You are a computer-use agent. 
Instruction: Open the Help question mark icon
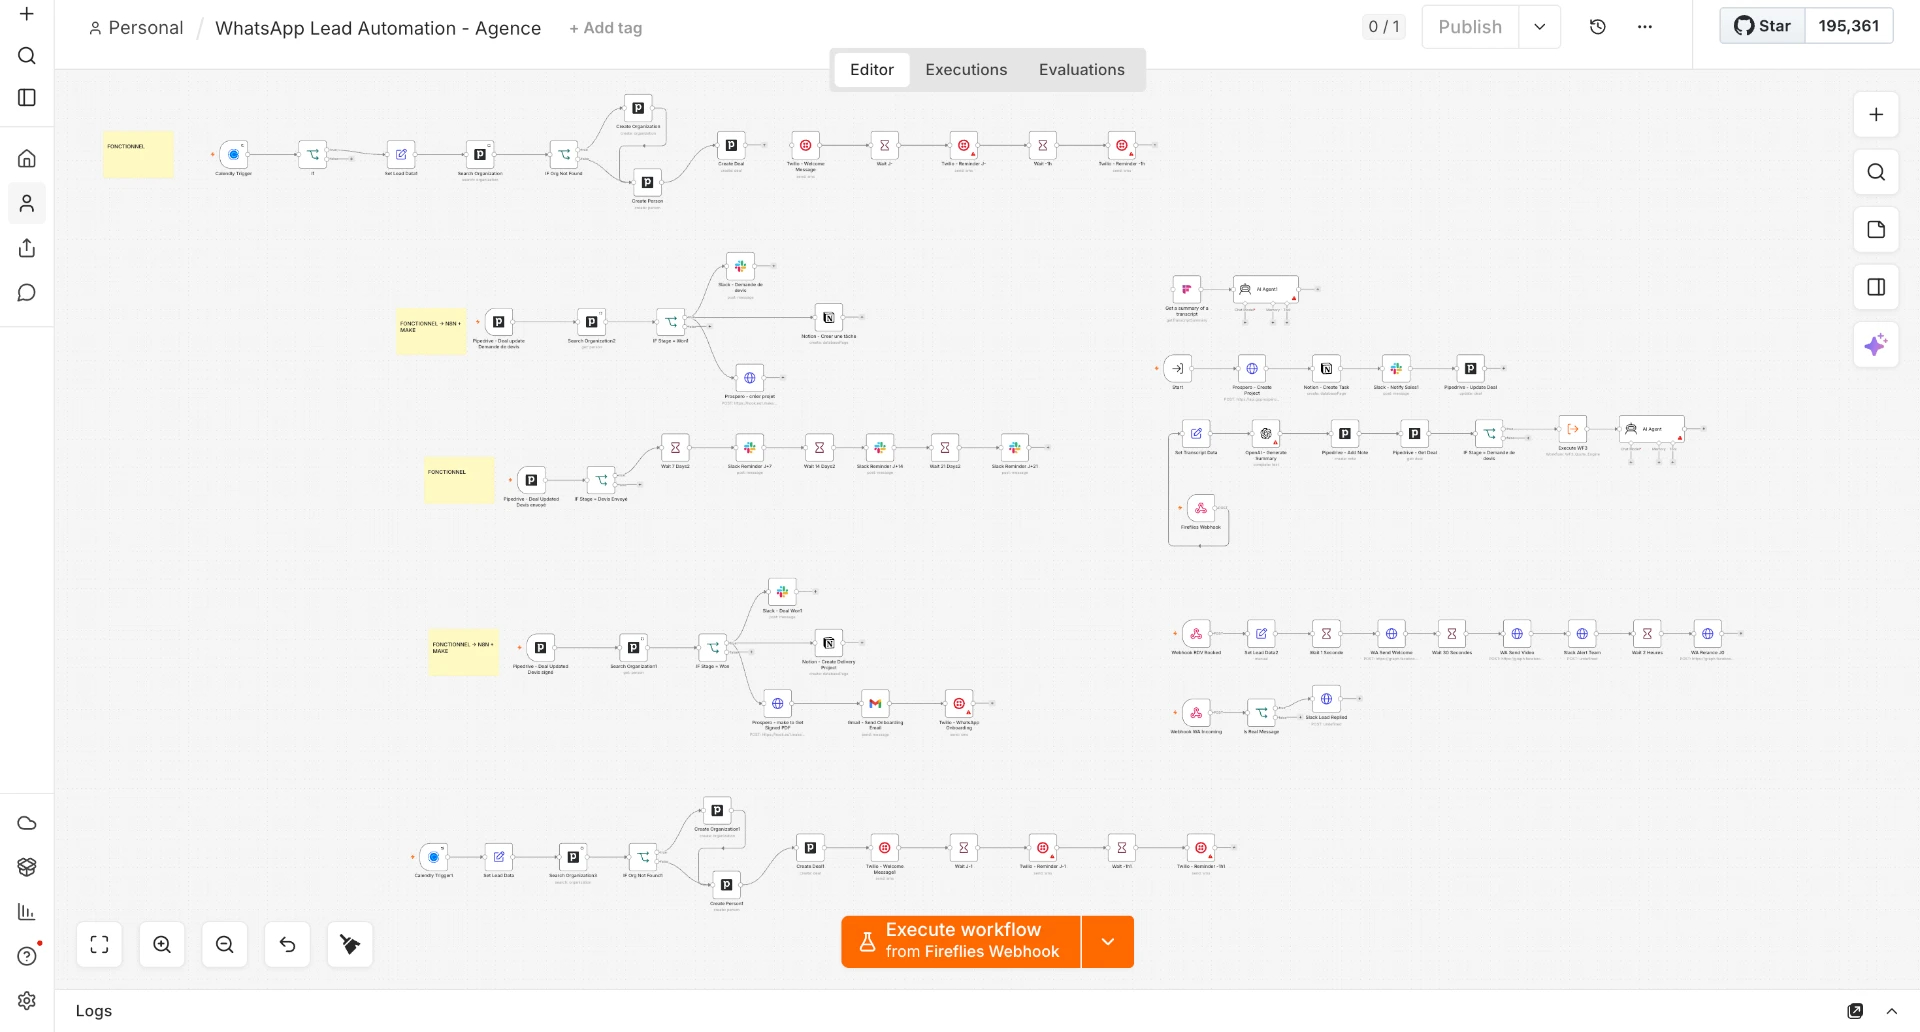pos(27,955)
